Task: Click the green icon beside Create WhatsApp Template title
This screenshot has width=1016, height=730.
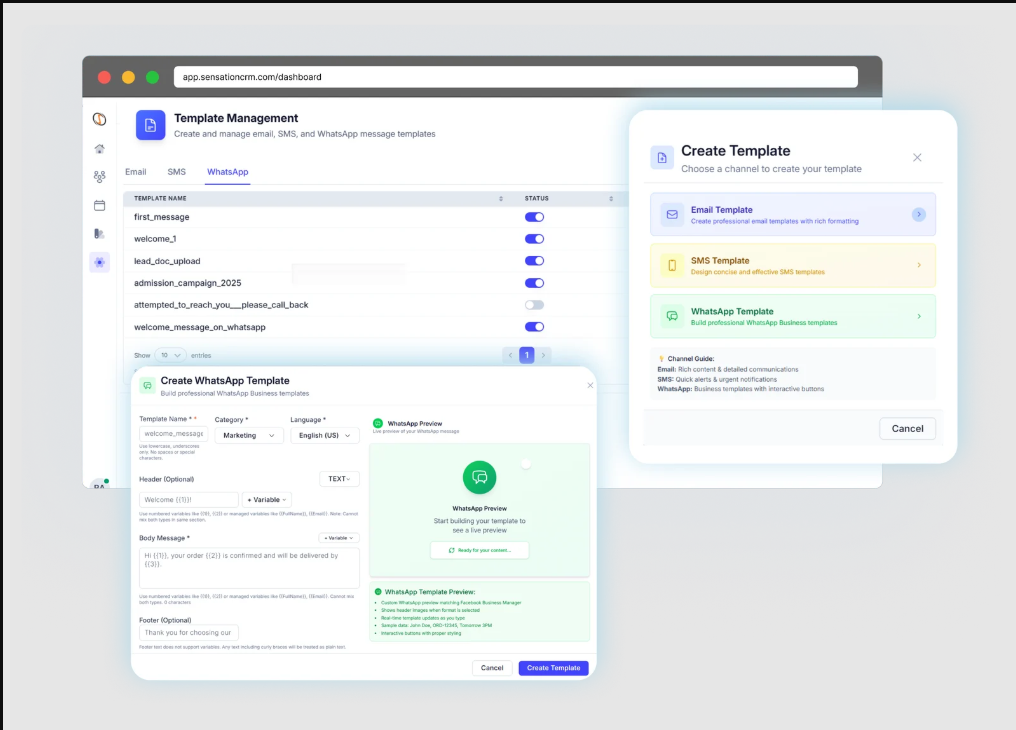Action: (x=147, y=385)
